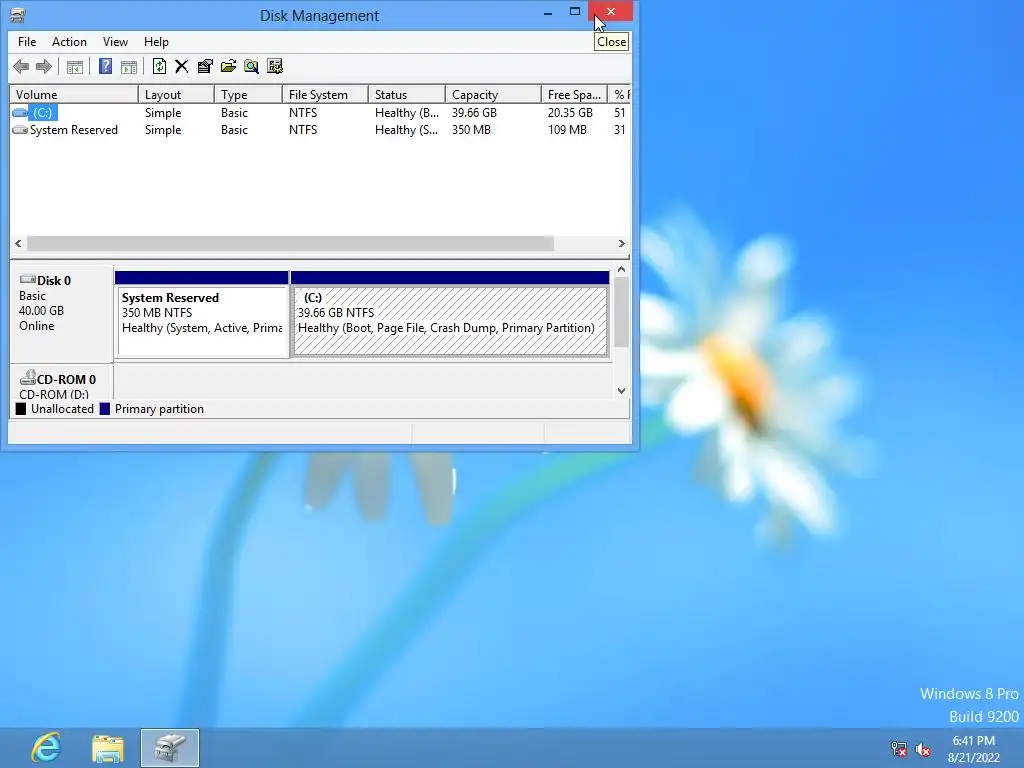This screenshot has height=768, width=1024.
Task: Click the disk pane scroll up arrow
Action: [622, 269]
